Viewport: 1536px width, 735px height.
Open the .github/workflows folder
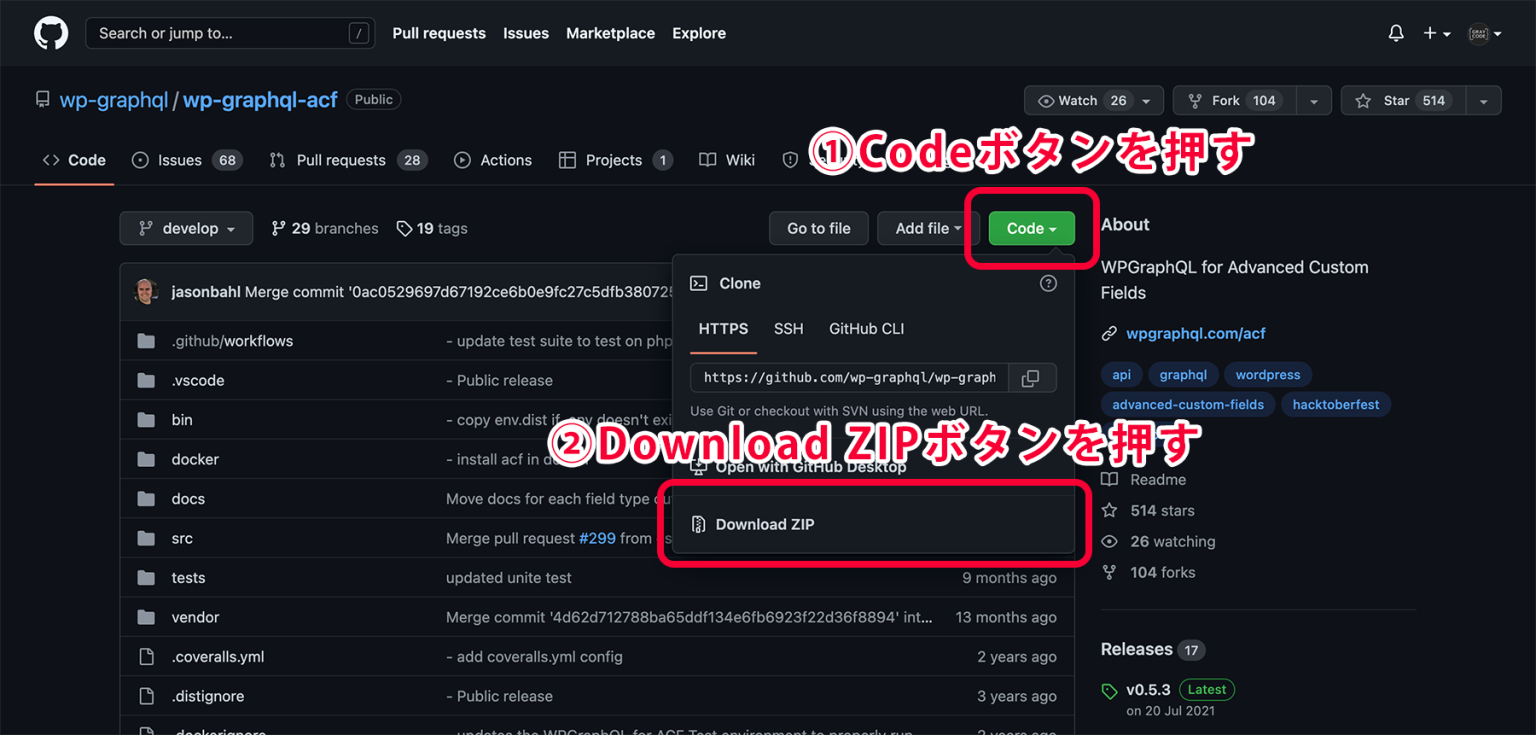click(x=232, y=341)
